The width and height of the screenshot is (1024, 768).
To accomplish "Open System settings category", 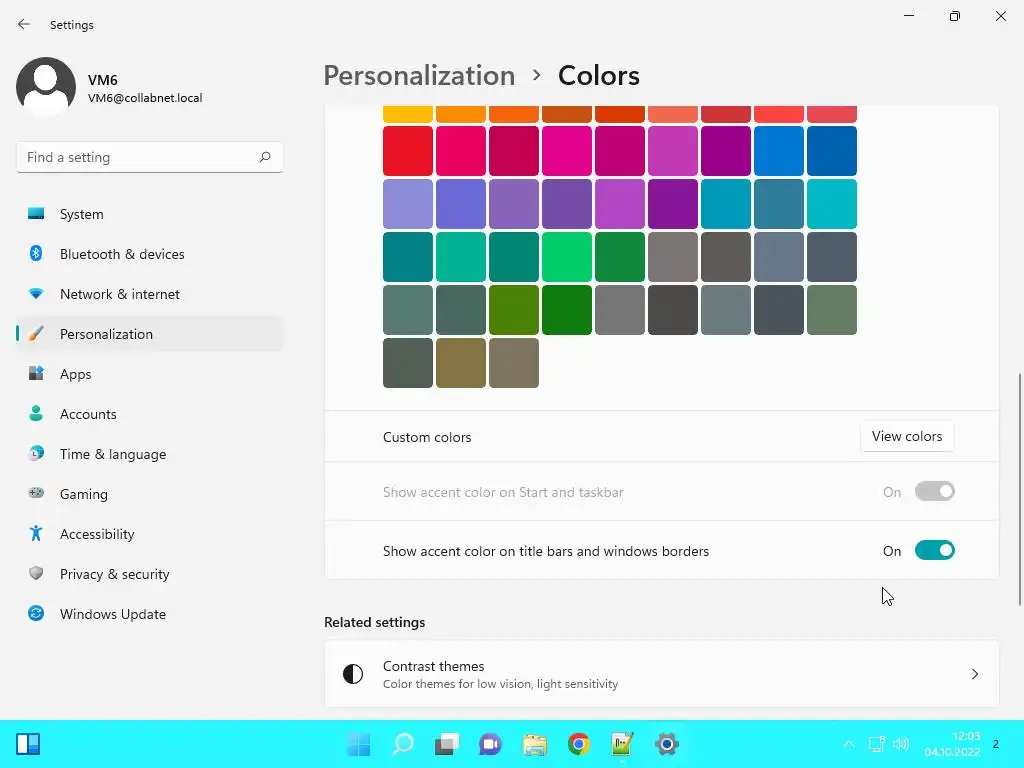I will click(x=150, y=214).
